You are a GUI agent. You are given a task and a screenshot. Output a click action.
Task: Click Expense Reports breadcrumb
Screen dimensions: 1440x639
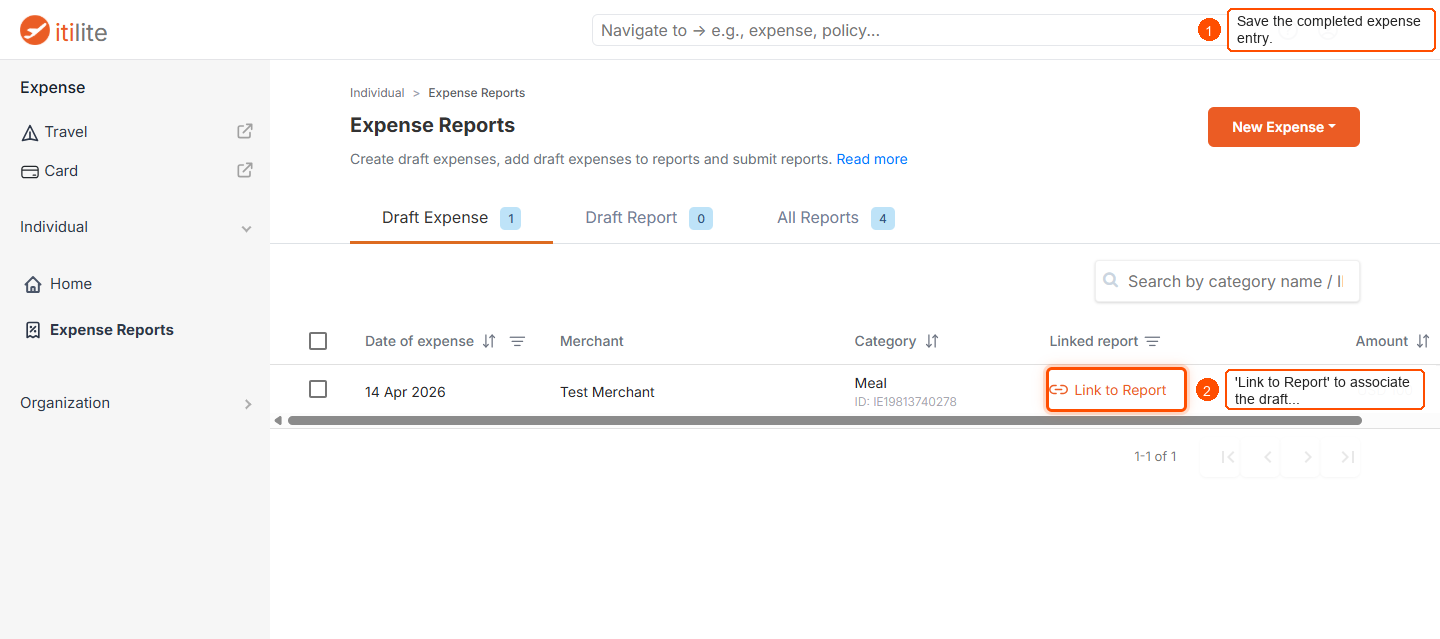[477, 93]
